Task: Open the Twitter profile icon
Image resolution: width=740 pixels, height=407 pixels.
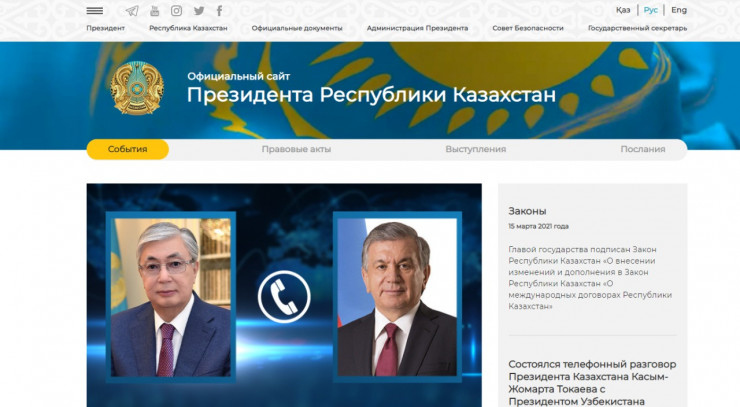Action: (199, 10)
